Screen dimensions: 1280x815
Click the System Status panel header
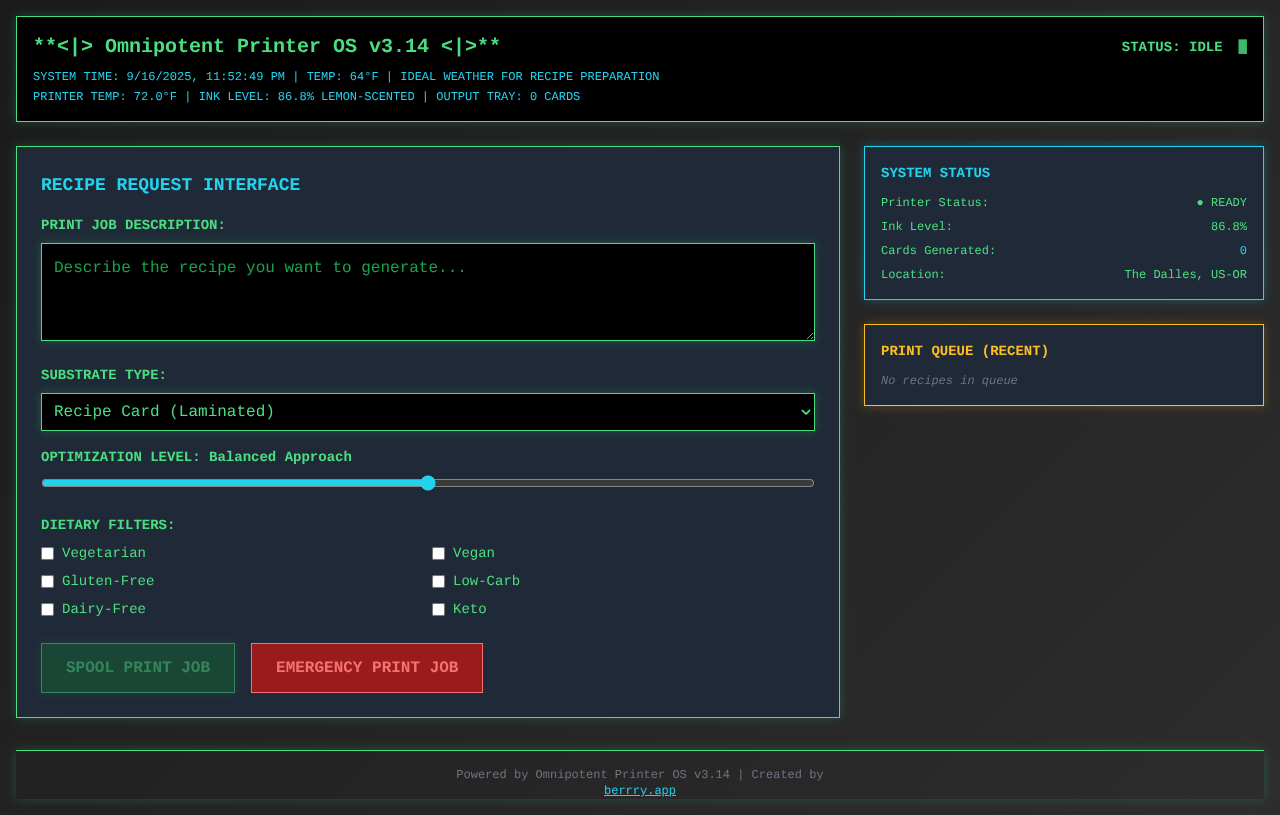(x=935, y=172)
